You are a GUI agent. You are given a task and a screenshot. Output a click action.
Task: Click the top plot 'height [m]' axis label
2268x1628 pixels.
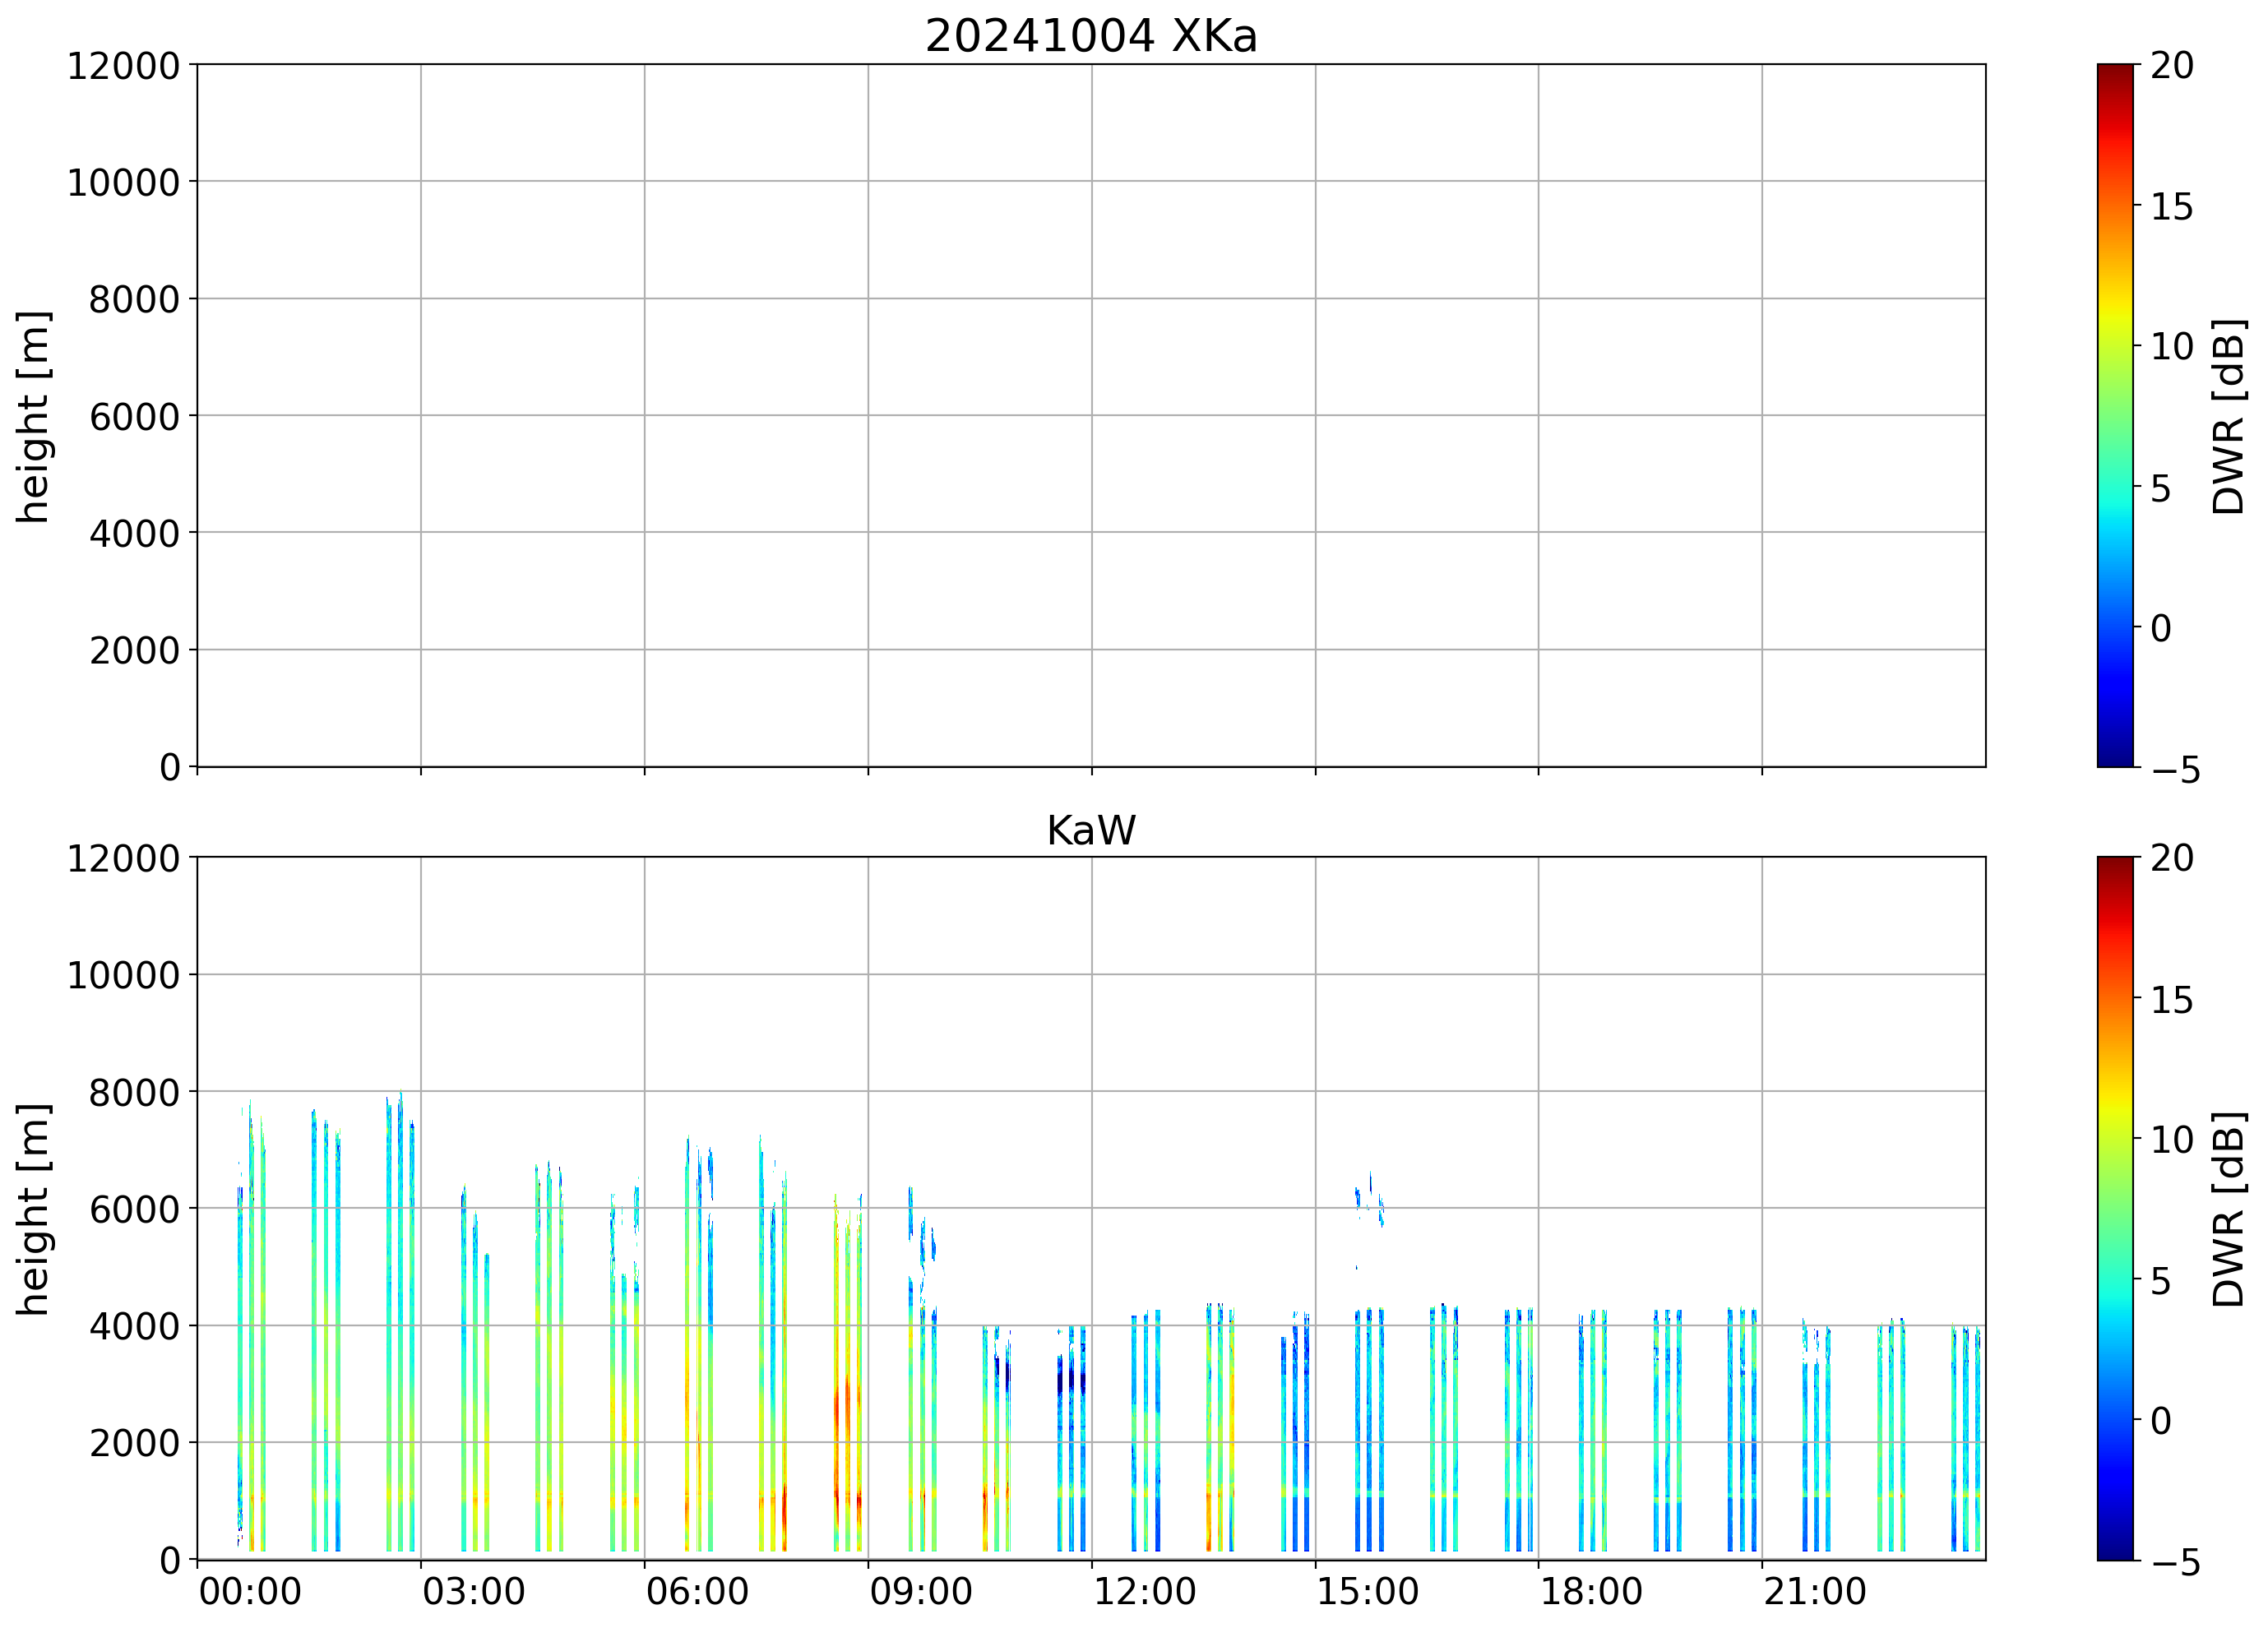[33, 416]
